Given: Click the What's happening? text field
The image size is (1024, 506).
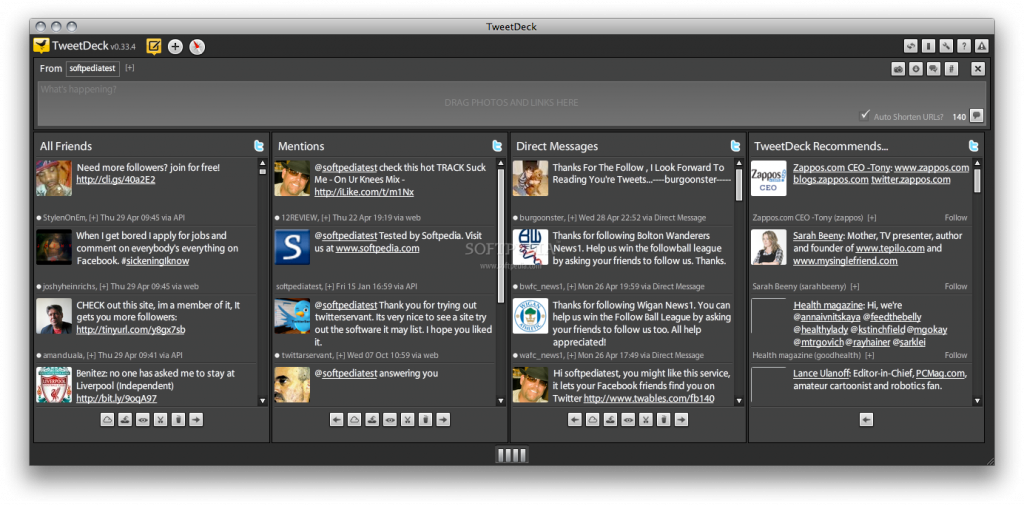Looking at the screenshot, I should click(x=511, y=103).
